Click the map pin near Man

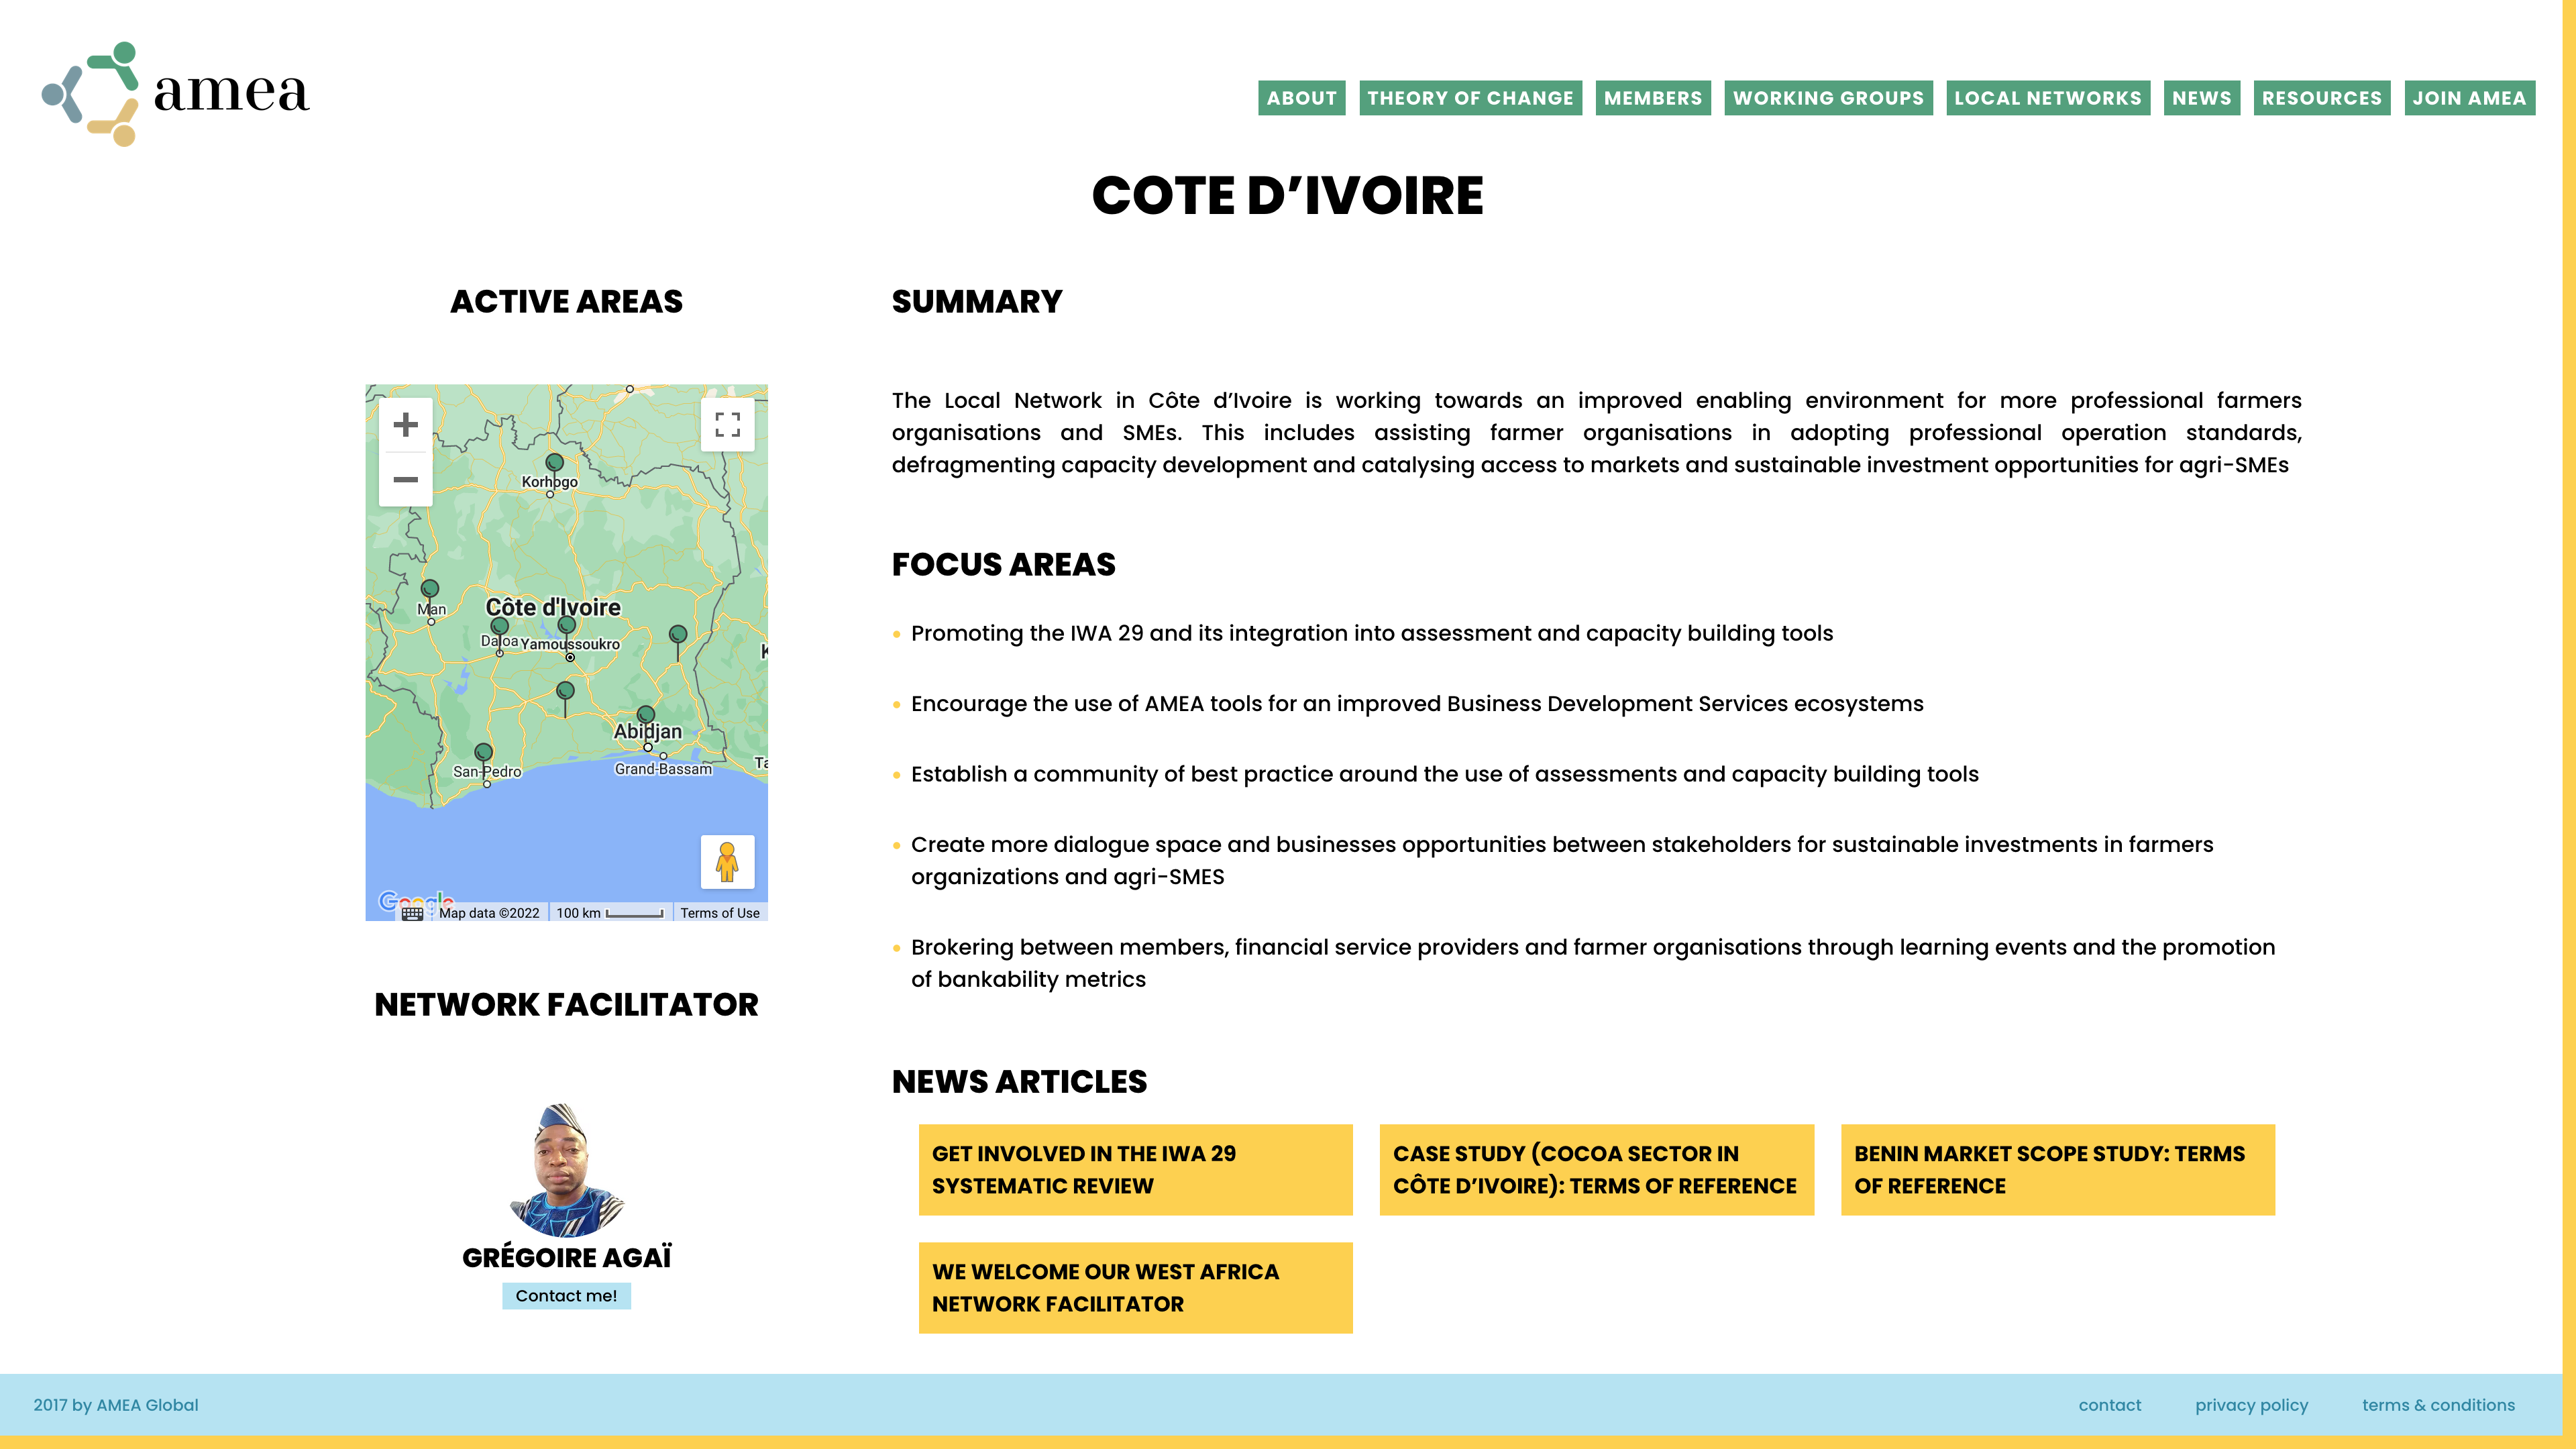coord(430,589)
